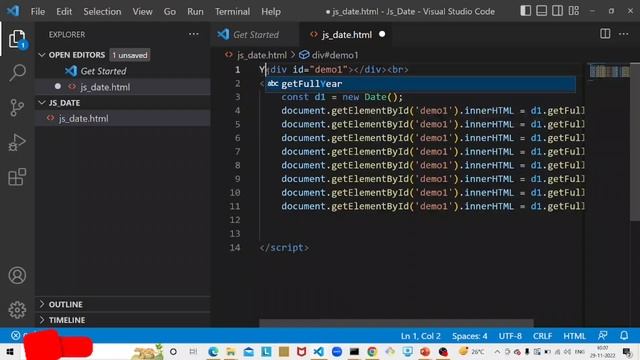Click js_date.html in the breadcrumb

point(262,55)
